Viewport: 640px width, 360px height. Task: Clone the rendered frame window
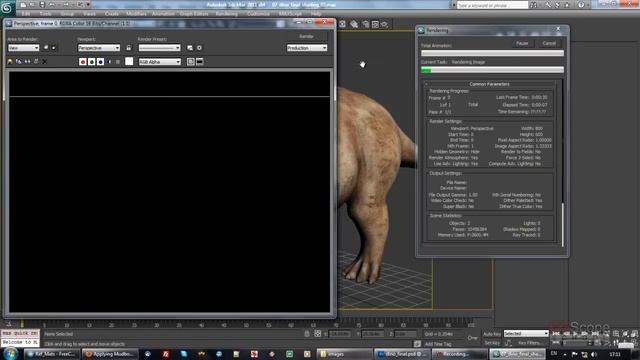27,62
